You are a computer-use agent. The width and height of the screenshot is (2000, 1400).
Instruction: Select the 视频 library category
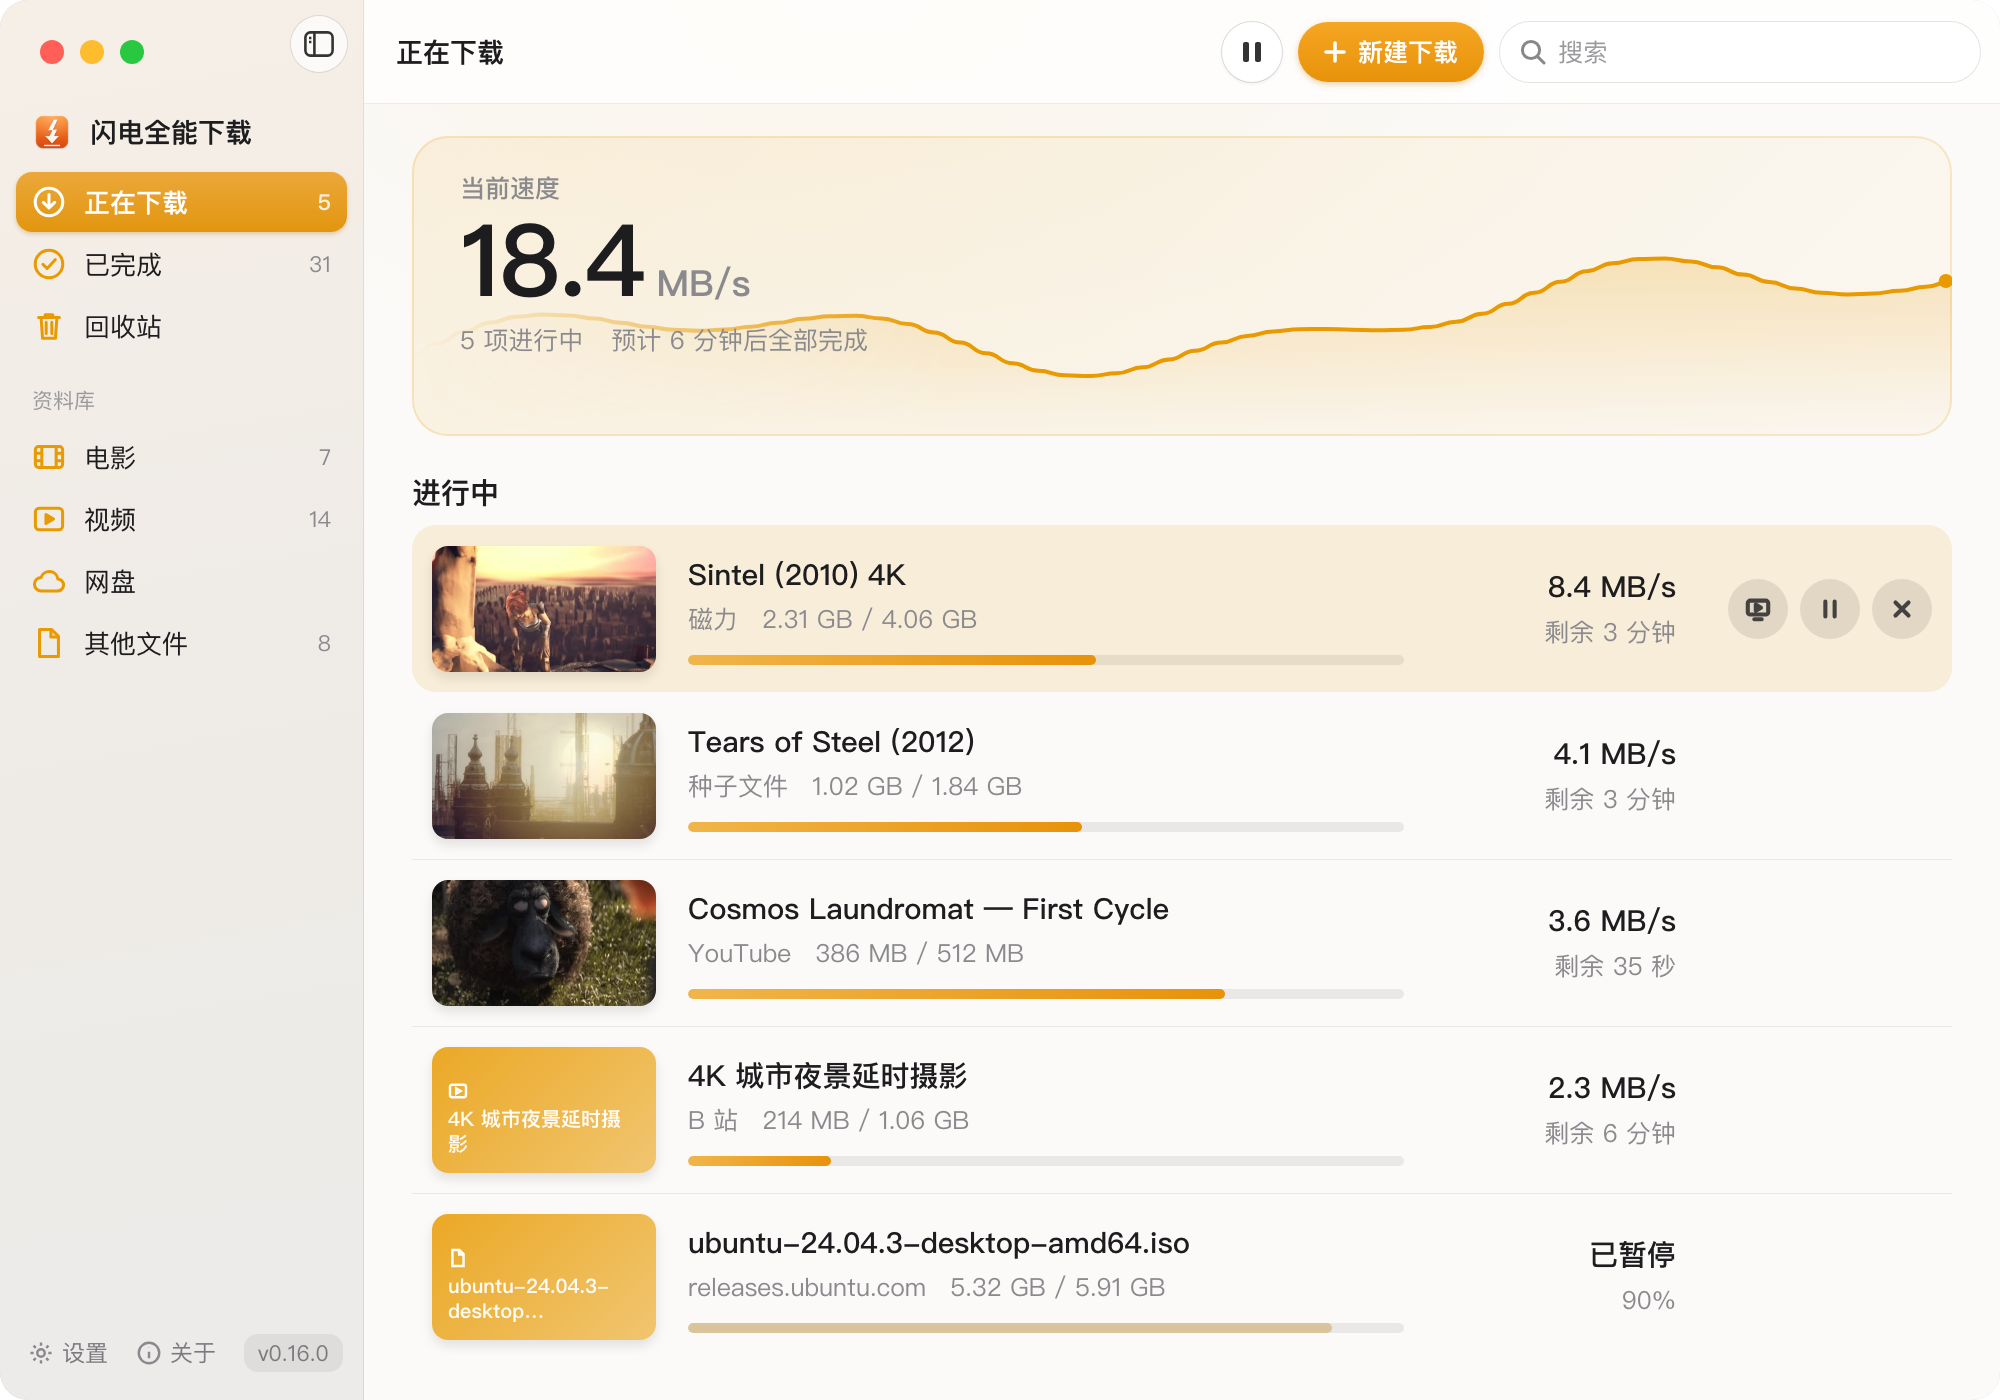tap(181, 520)
